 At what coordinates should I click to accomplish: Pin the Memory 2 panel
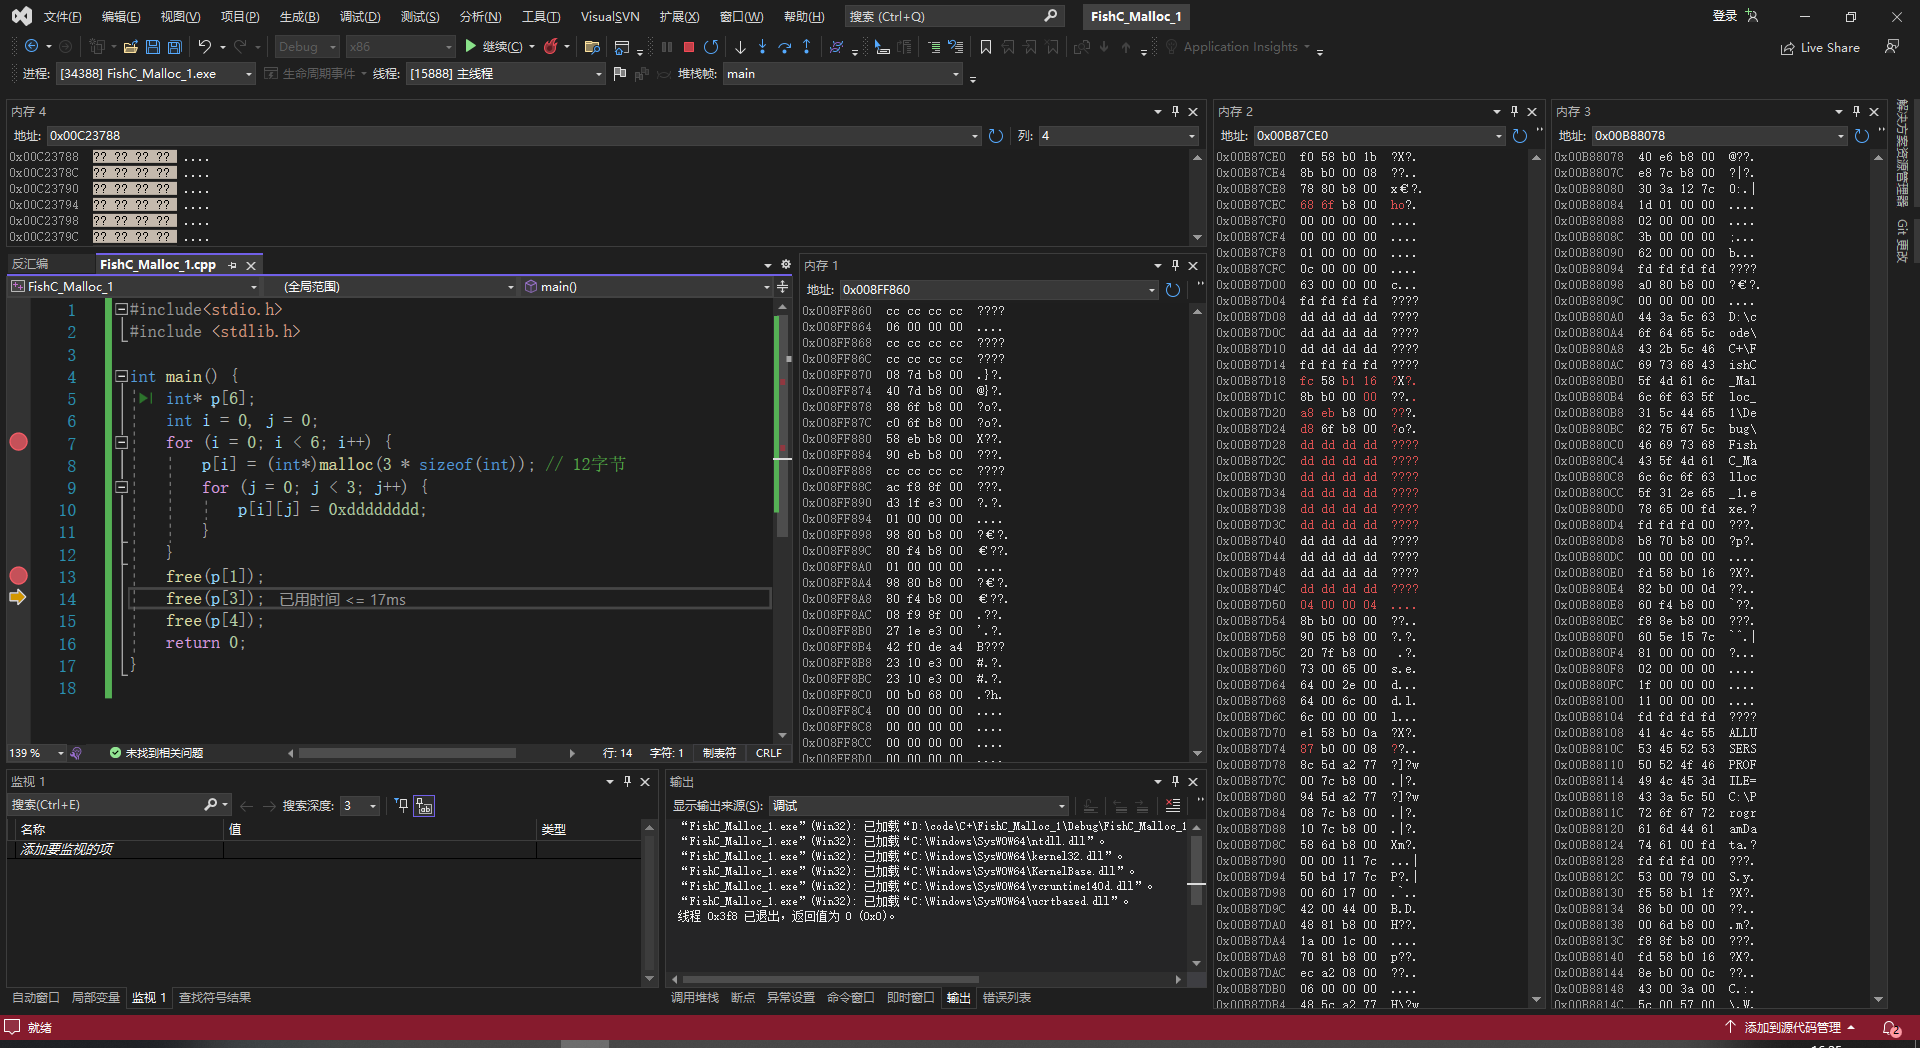click(x=1514, y=112)
